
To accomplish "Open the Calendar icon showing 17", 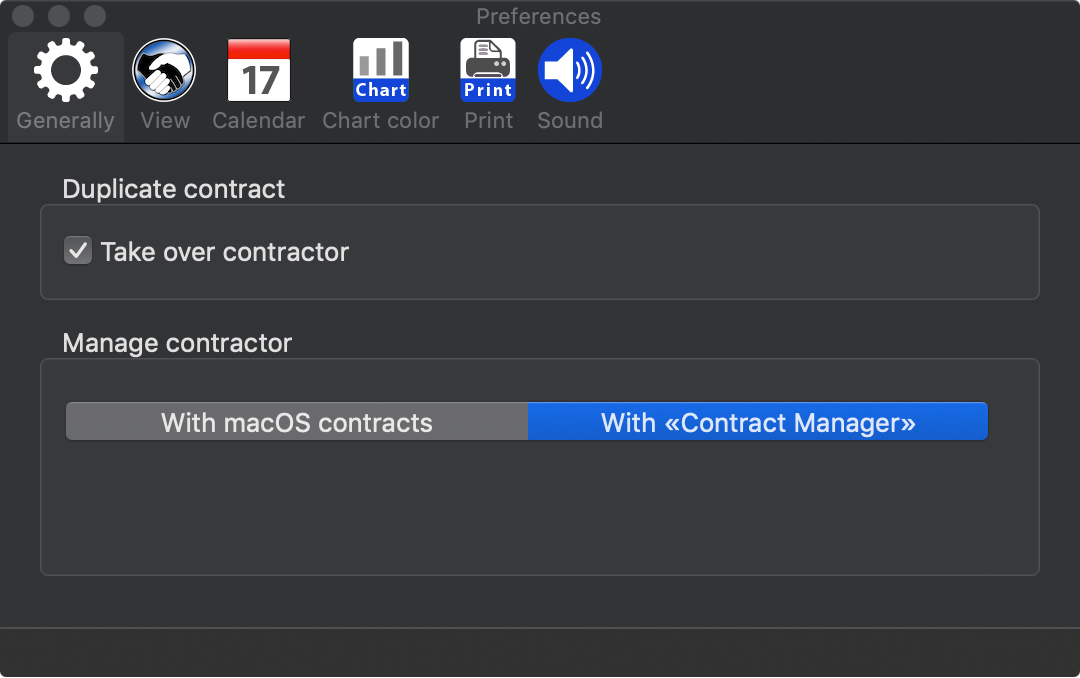I will pyautogui.click(x=259, y=70).
